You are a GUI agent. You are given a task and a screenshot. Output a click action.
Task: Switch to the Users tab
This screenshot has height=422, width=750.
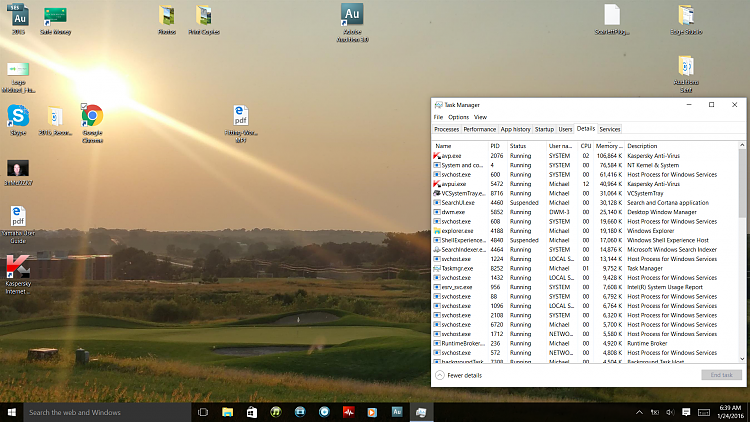[x=565, y=129]
